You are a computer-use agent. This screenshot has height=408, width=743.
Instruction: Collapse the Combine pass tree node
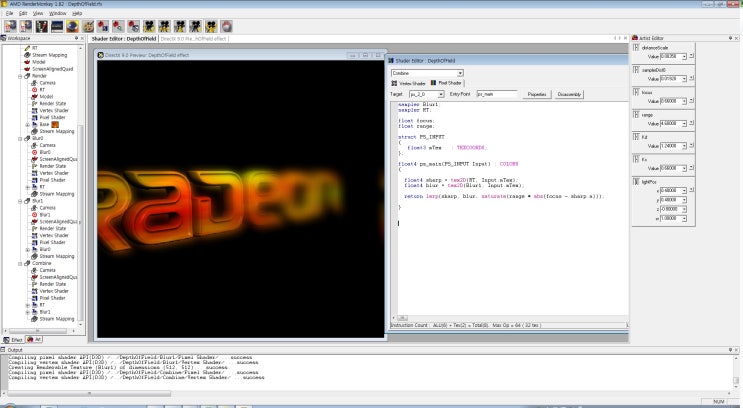[21, 263]
